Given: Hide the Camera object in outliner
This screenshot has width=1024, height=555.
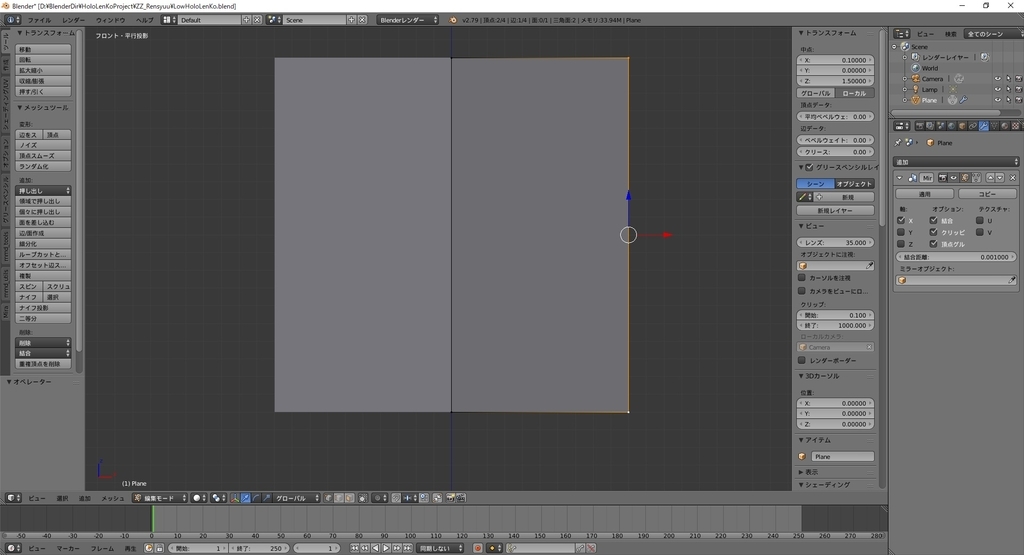Looking at the screenshot, I should [997, 78].
